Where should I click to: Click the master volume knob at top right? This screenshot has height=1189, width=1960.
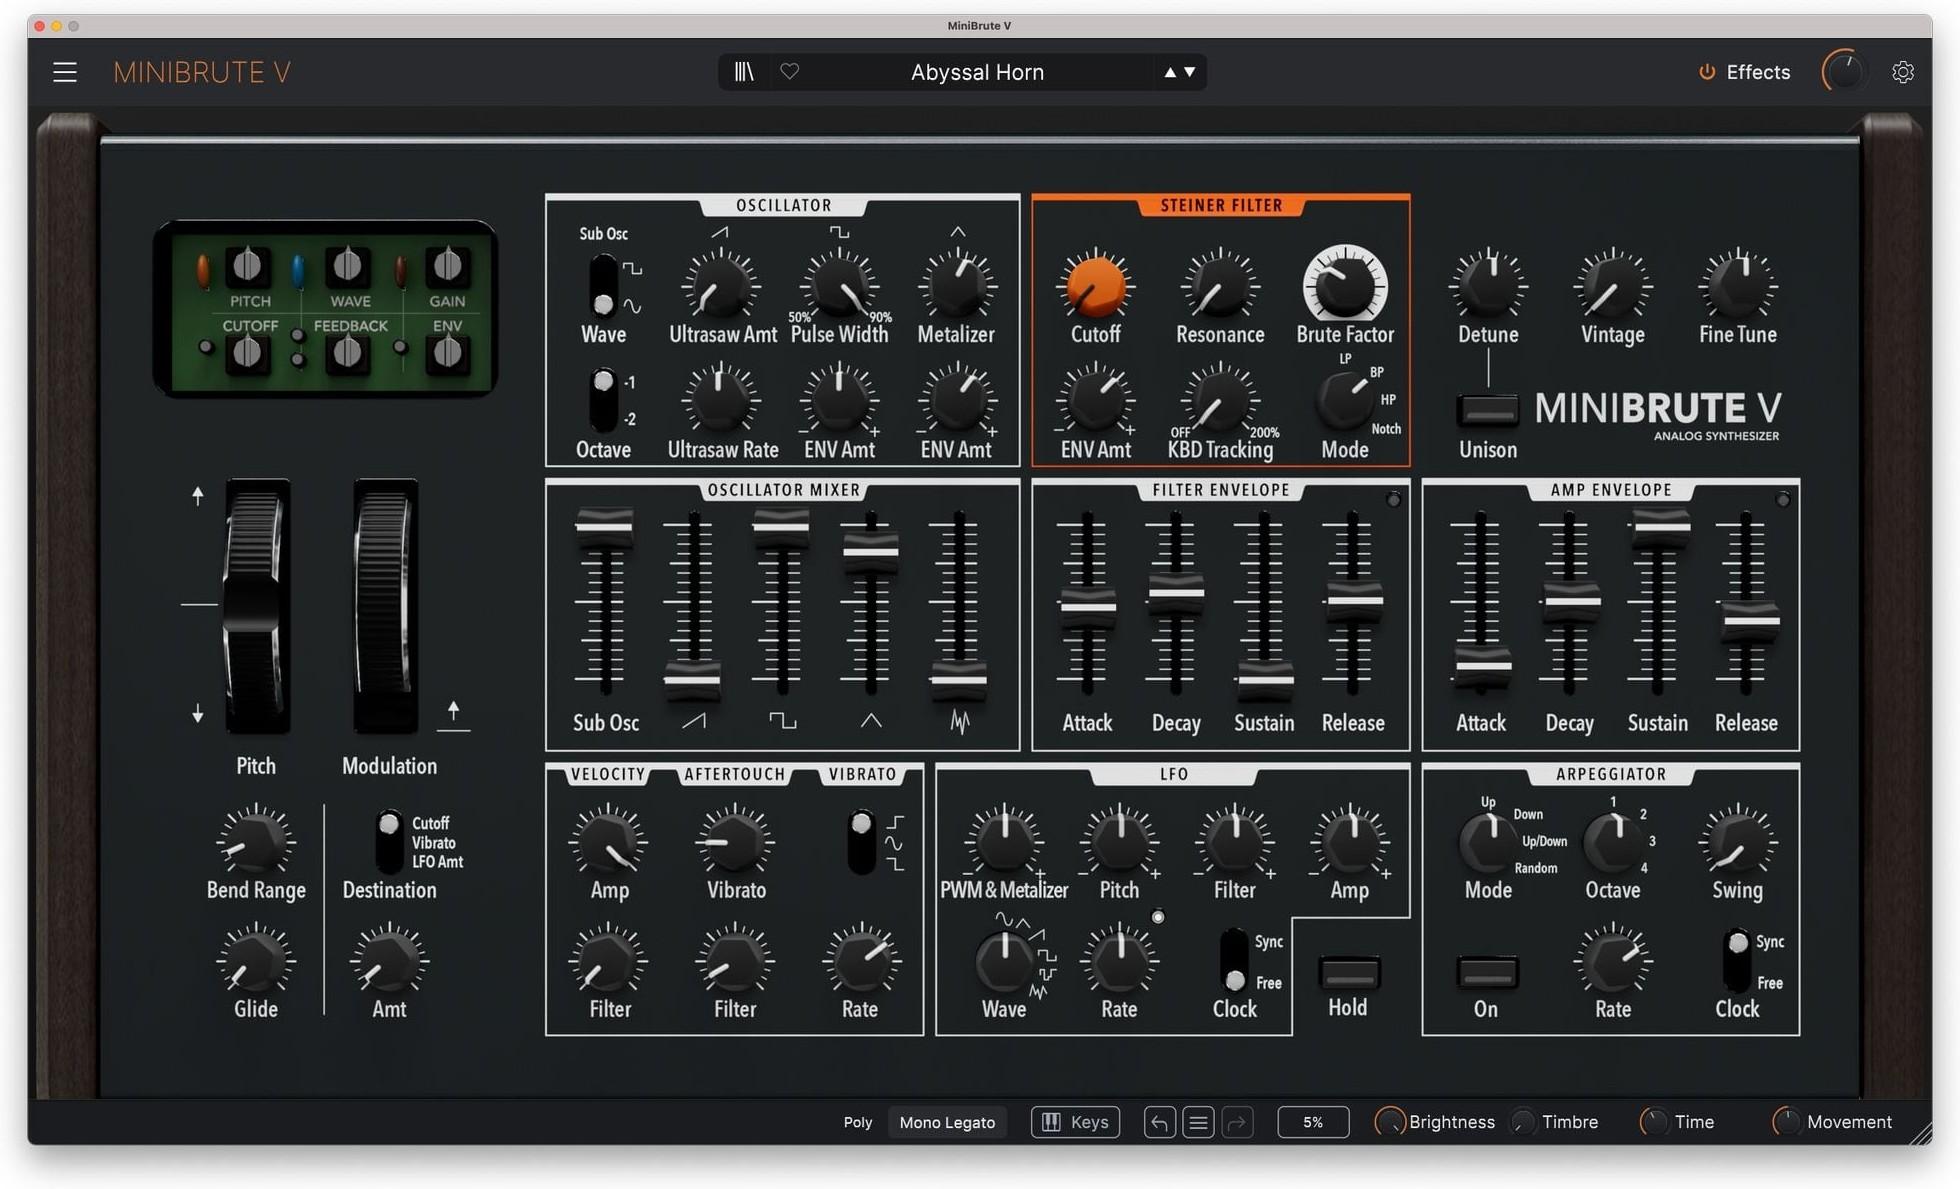[1844, 72]
